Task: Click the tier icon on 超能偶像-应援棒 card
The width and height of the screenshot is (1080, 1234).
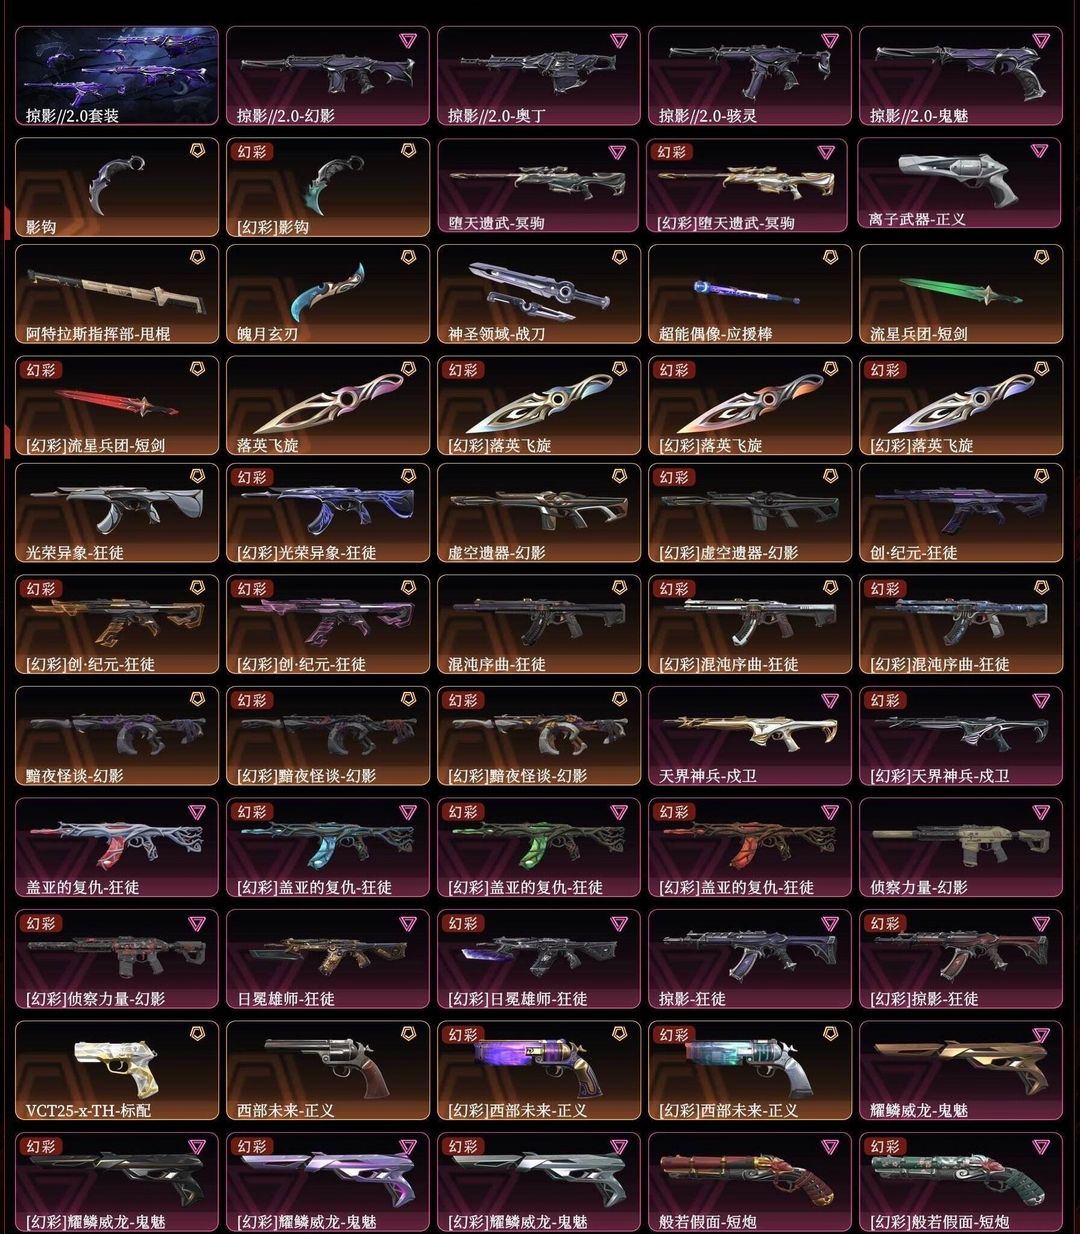Action: (830, 258)
